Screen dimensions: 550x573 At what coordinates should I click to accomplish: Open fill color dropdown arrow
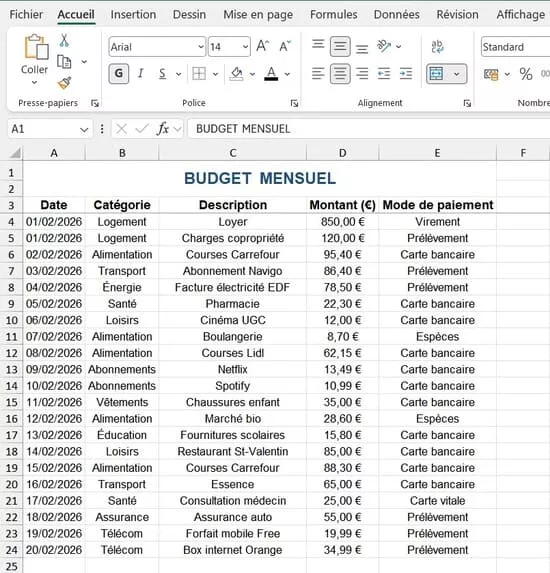coord(253,74)
